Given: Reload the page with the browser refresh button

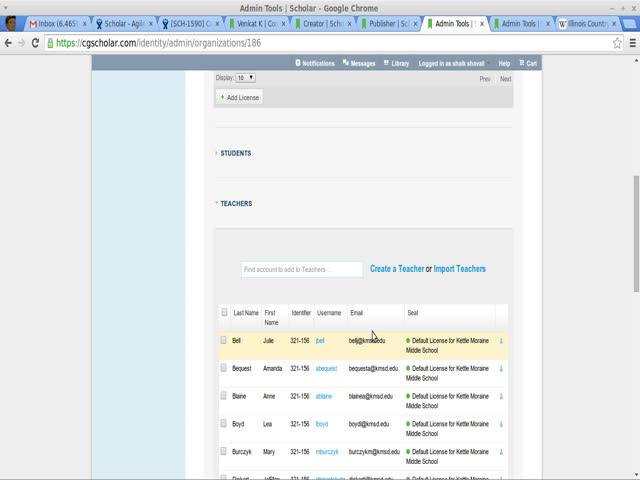Looking at the screenshot, I should [36, 43].
